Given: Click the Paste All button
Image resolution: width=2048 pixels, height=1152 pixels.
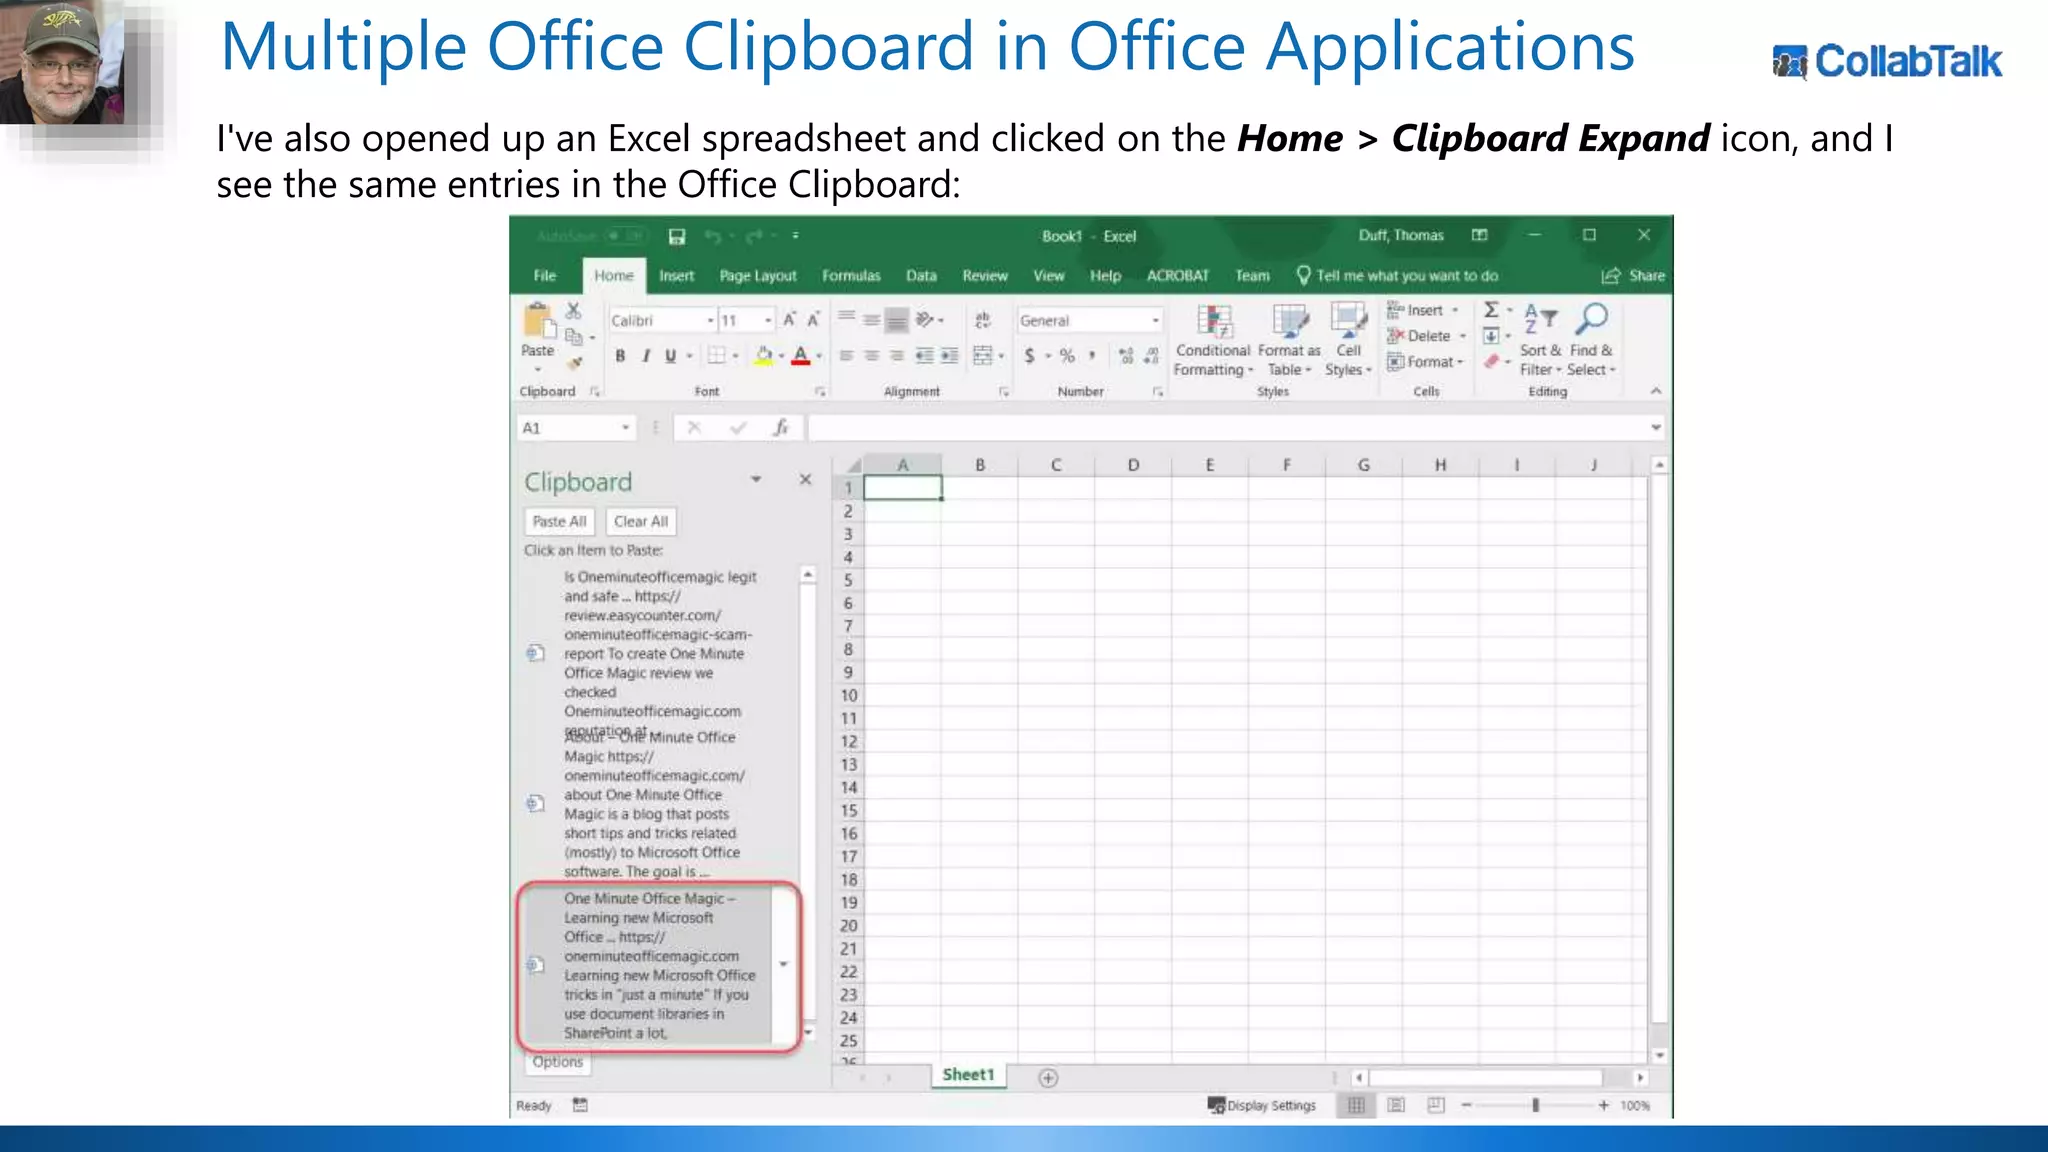Looking at the screenshot, I should pyautogui.click(x=559, y=521).
